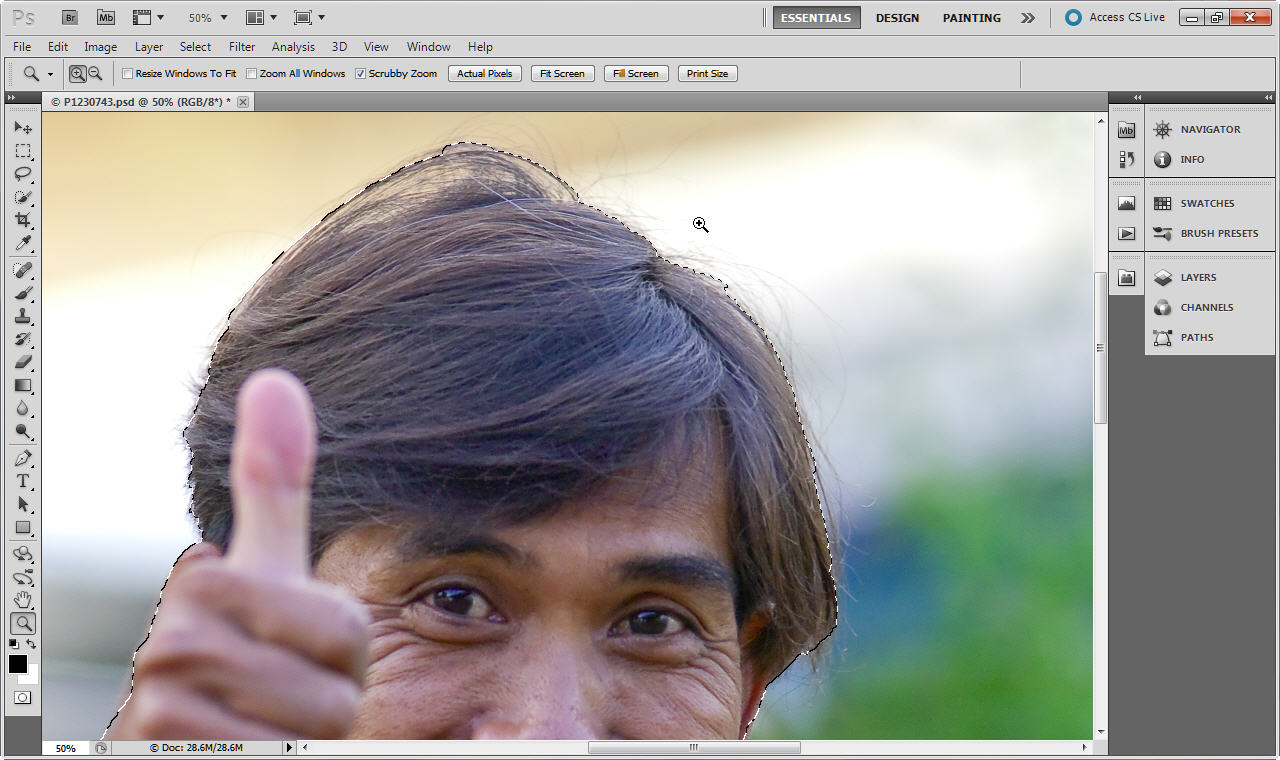Show more workspaces via double chevron

coord(1028,17)
